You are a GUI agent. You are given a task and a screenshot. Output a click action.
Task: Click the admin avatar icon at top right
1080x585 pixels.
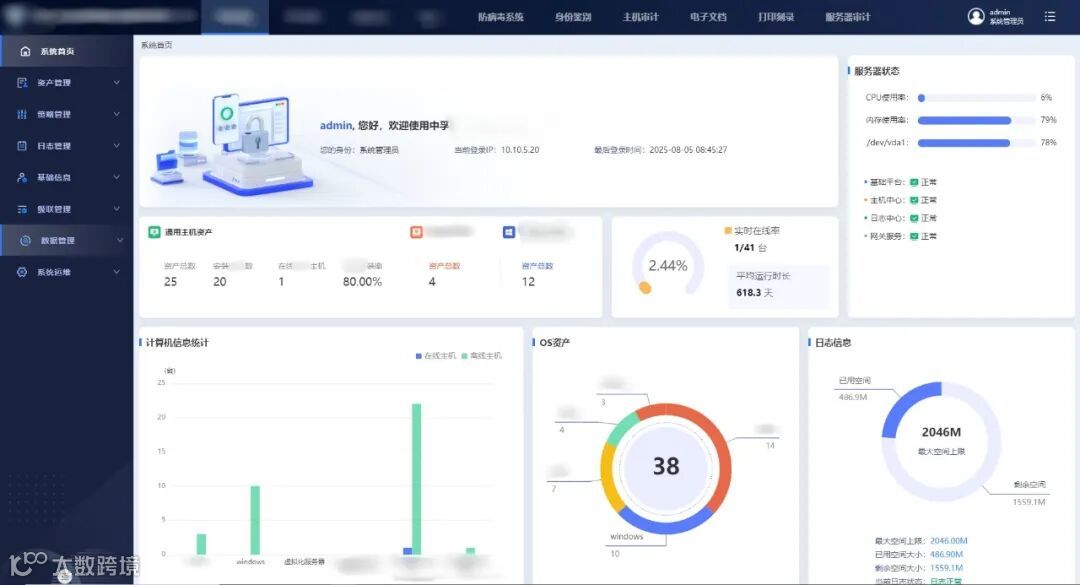[x=975, y=15]
